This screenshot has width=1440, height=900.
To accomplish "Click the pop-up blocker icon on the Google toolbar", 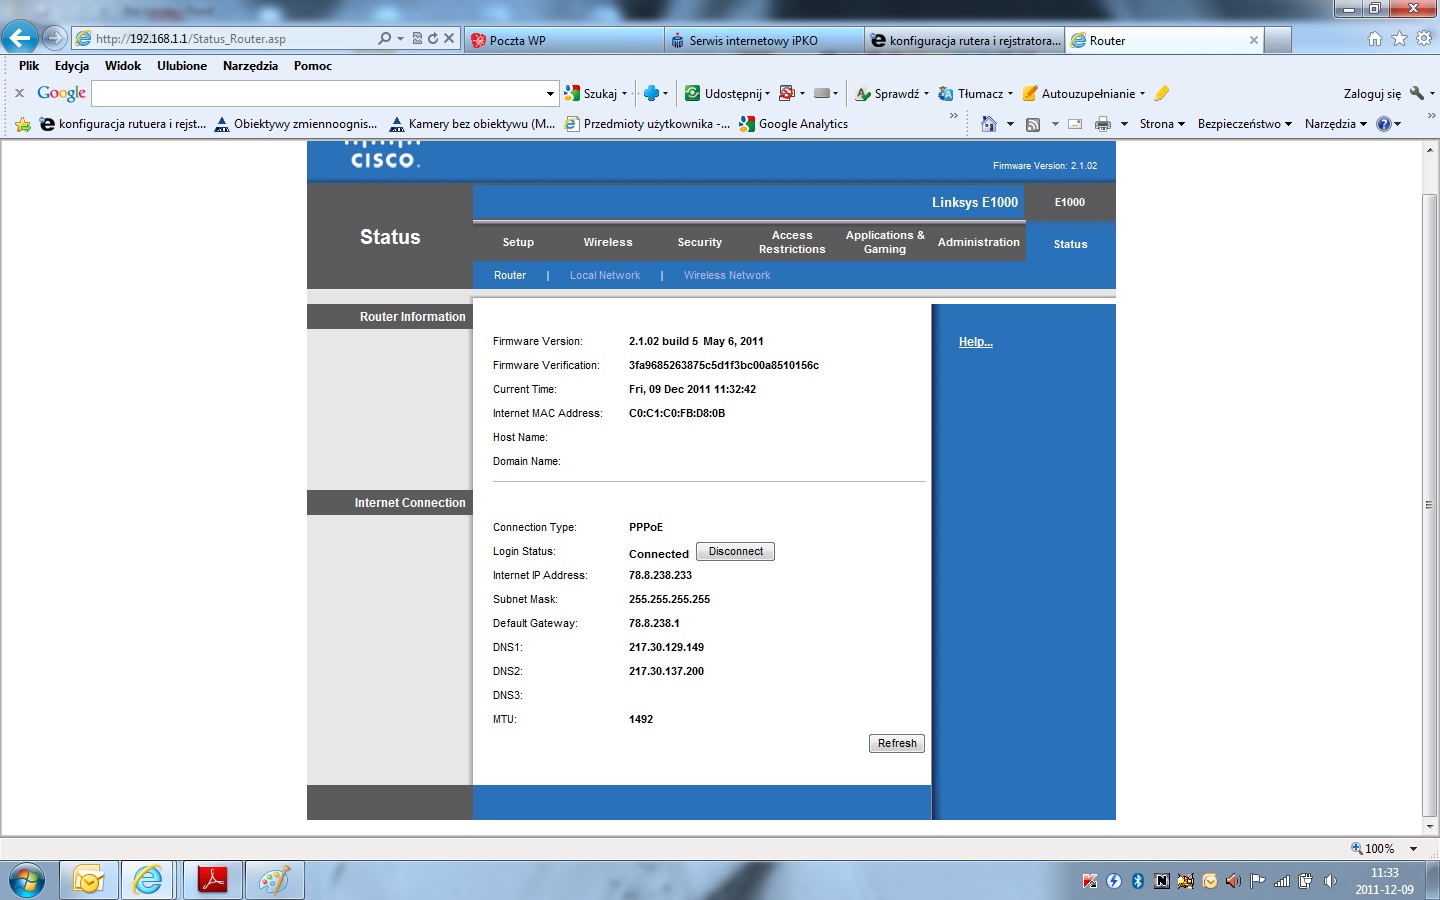I will [x=787, y=93].
